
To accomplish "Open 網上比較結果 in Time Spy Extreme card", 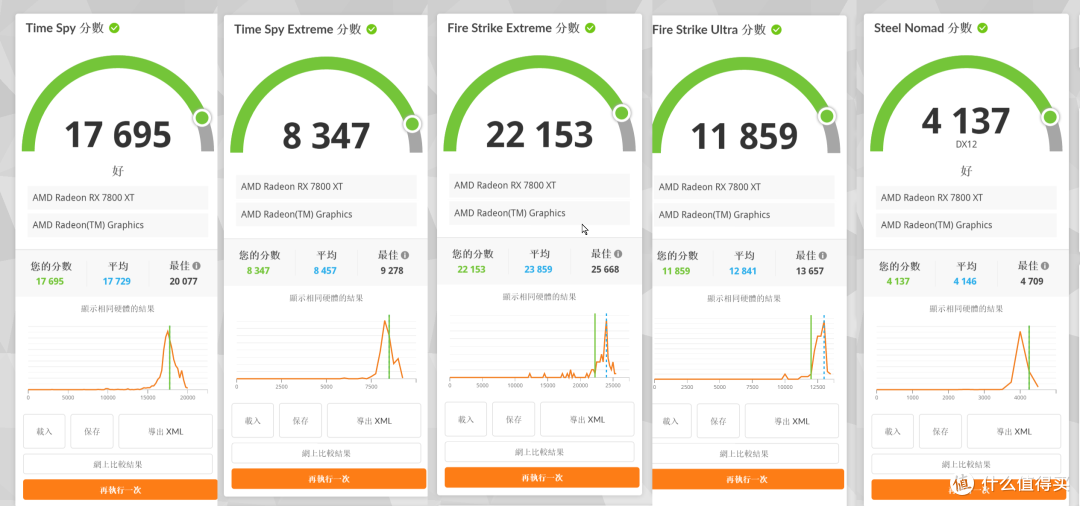I will coord(326,453).
